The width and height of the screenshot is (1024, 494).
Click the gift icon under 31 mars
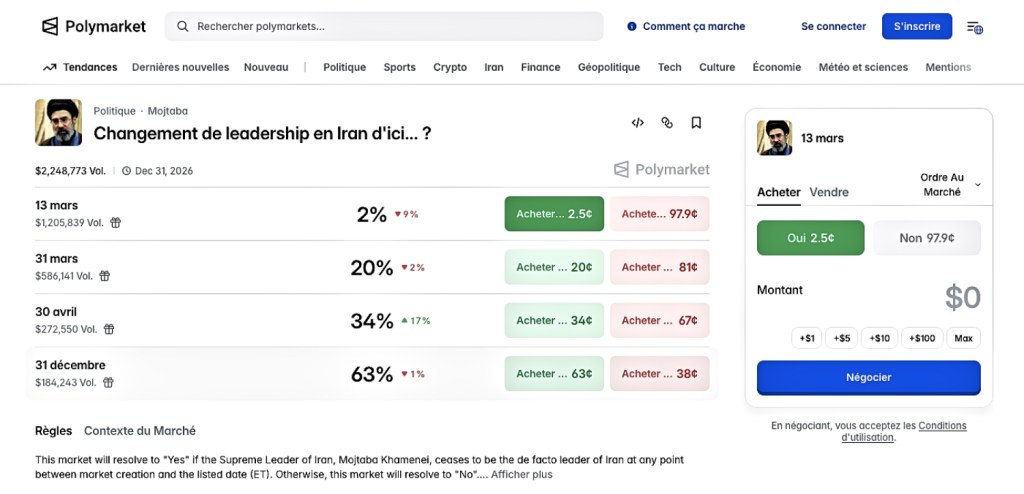tap(105, 276)
